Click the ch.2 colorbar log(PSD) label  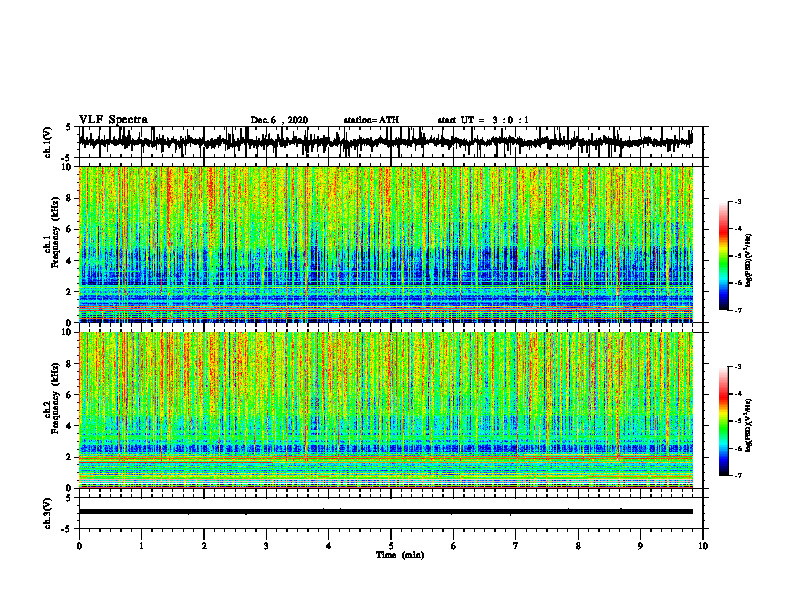[749, 424]
